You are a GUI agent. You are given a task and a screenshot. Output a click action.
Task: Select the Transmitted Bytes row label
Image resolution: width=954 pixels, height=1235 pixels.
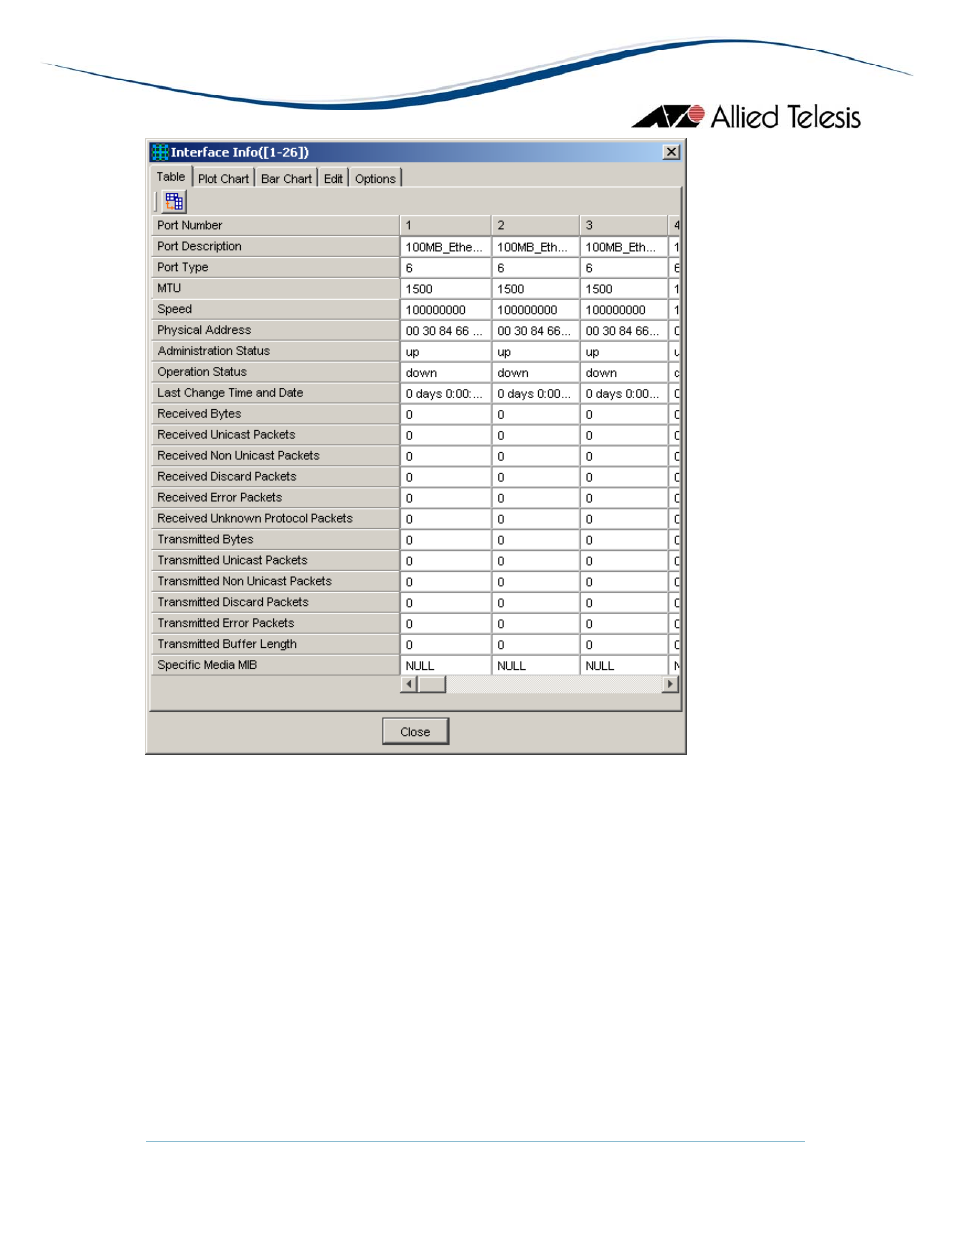click(x=275, y=540)
